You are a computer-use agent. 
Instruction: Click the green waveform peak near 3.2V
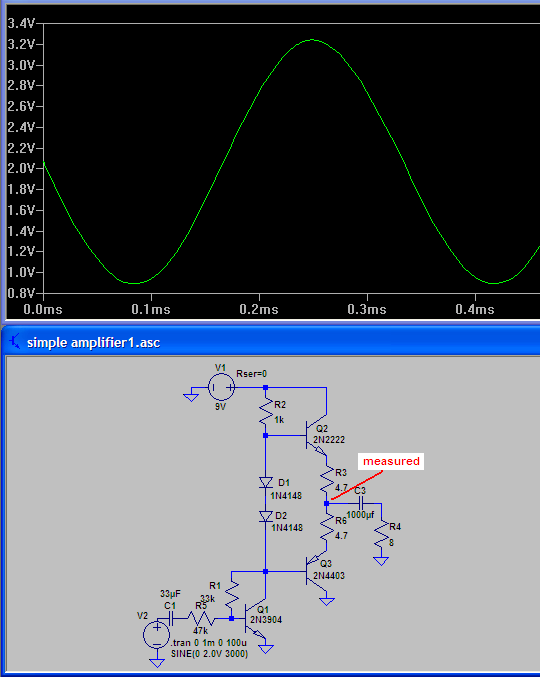coord(313,40)
